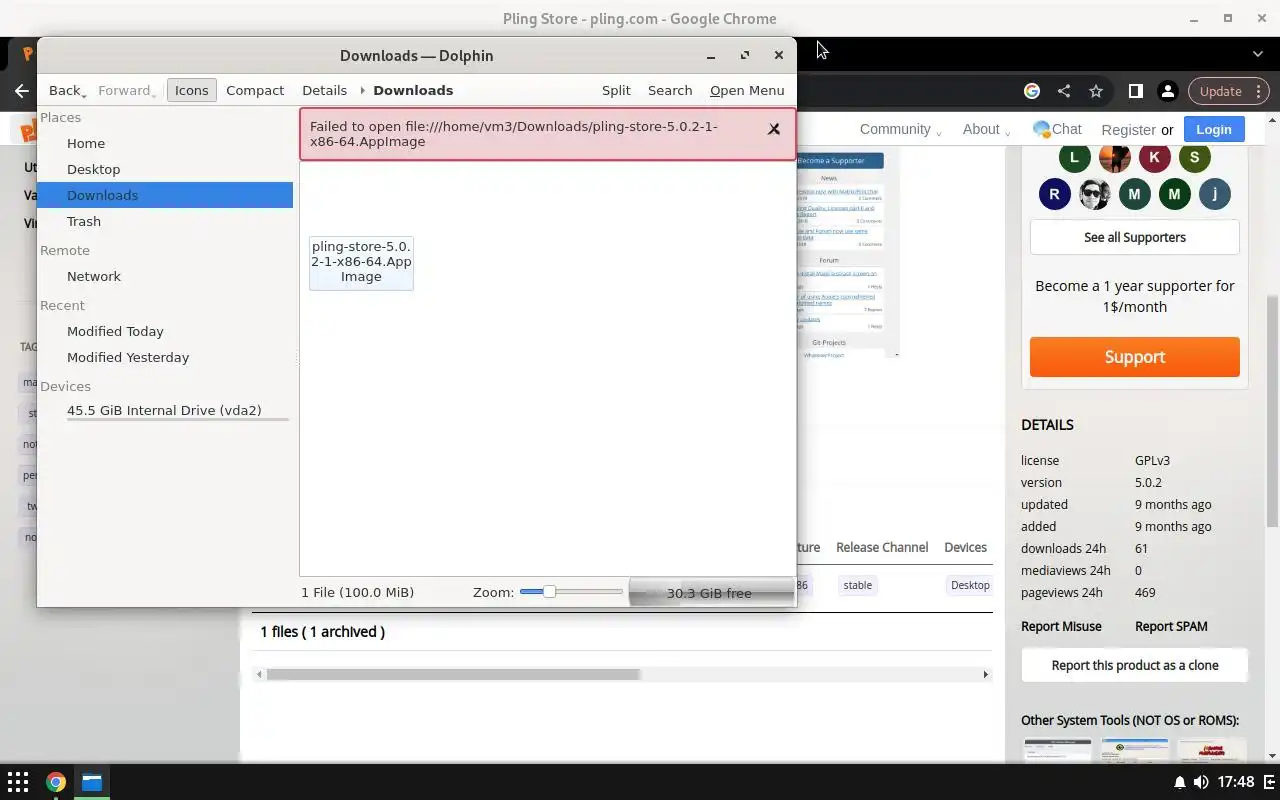Show files Modified Today

point(165,331)
